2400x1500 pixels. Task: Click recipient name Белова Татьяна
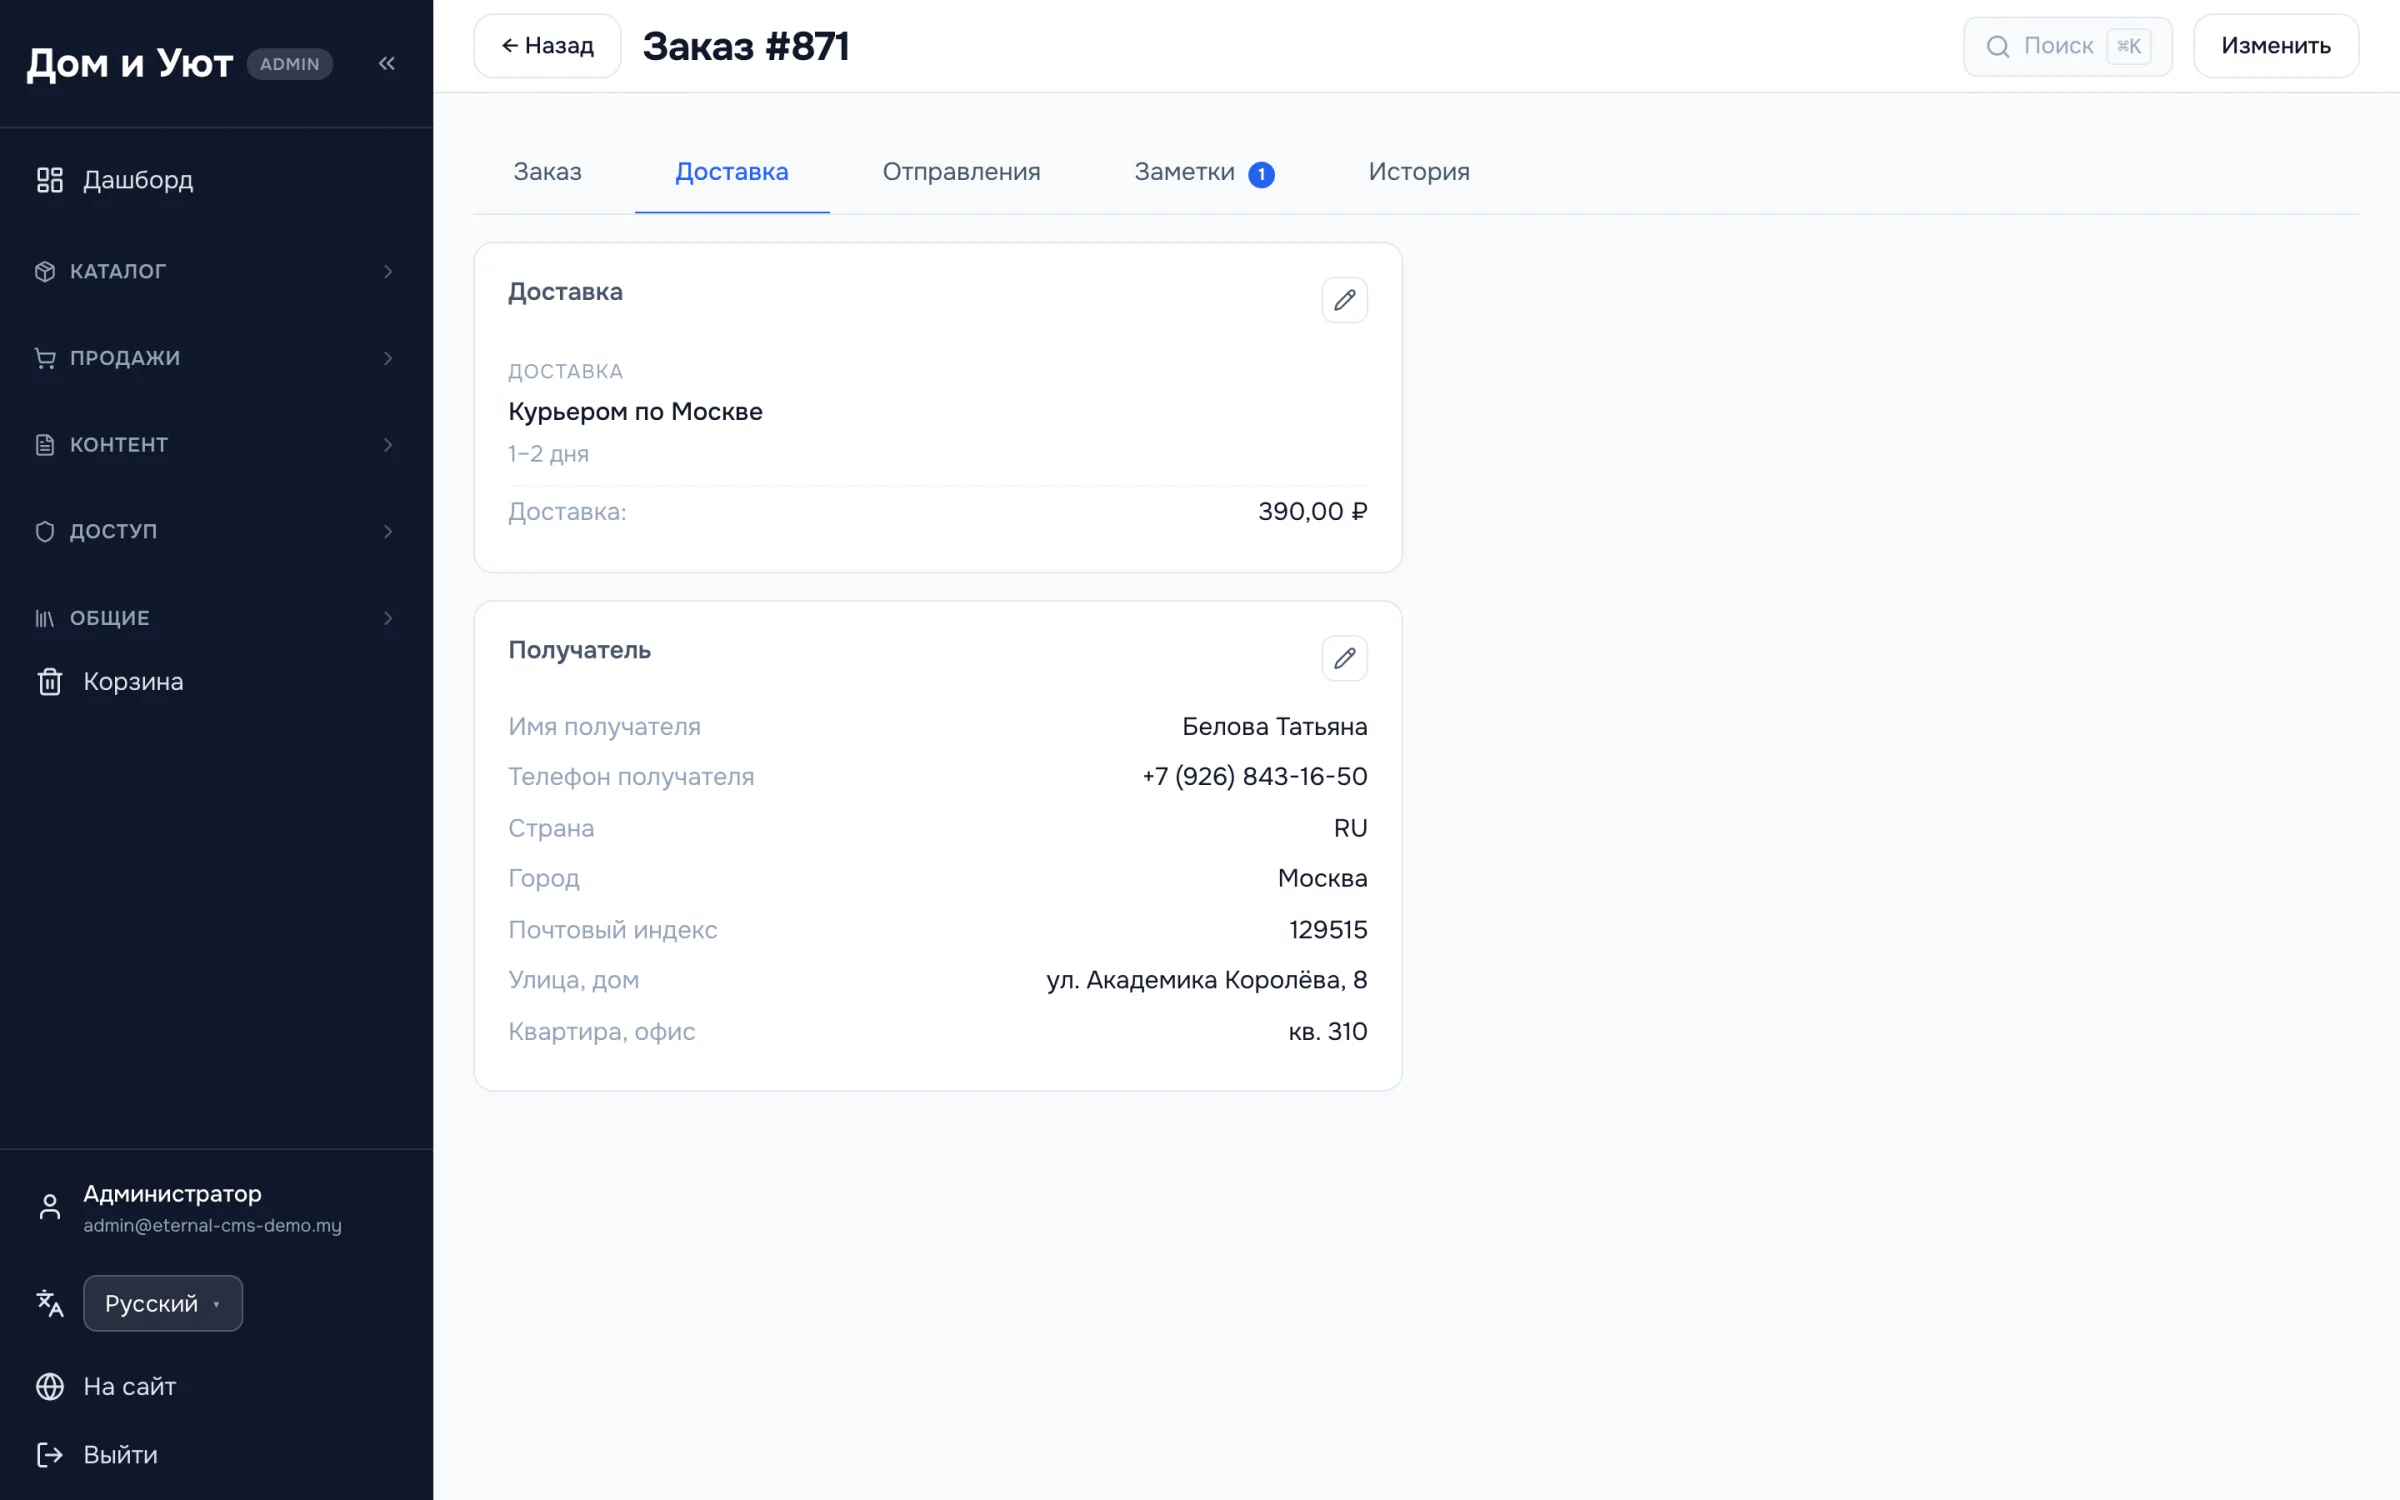[x=1274, y=726]
